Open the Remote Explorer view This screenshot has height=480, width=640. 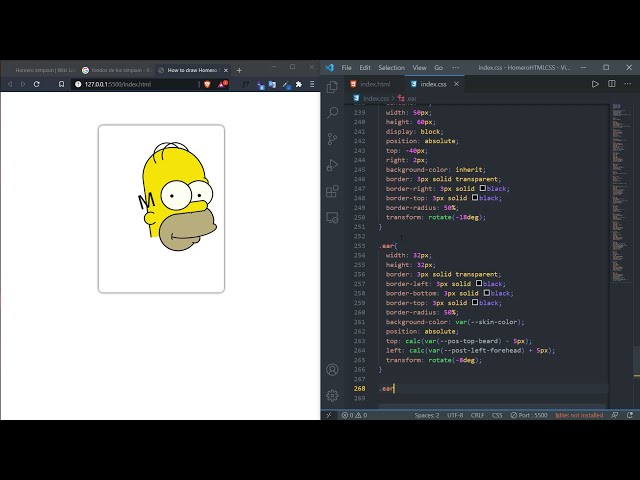[332, 218]
